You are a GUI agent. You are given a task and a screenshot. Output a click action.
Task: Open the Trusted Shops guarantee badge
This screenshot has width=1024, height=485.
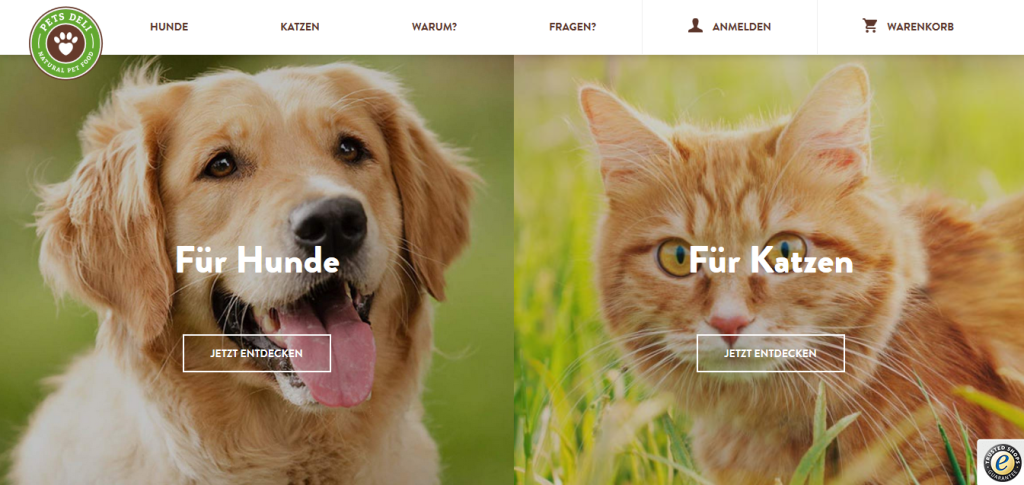pos(1000,461)
